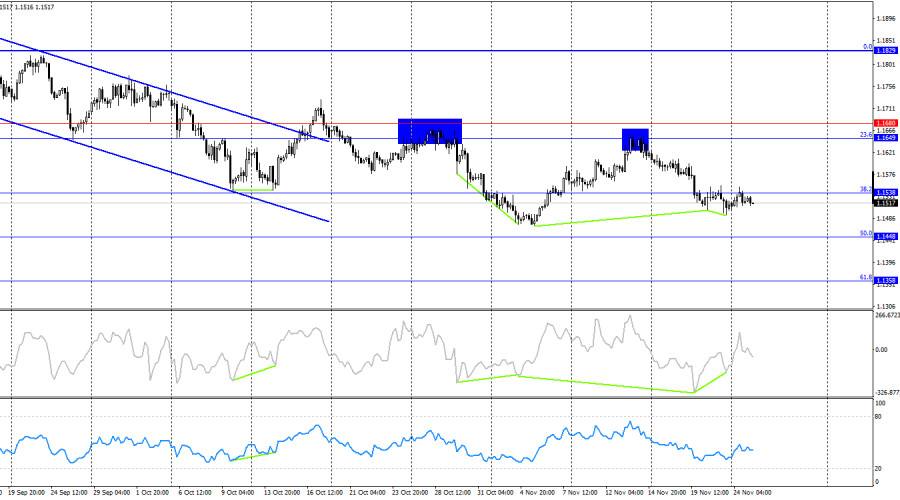This screenshot has width=900, height=500.
Task: Select the upper descending channel trendline
Action: (x=160, y=90)
